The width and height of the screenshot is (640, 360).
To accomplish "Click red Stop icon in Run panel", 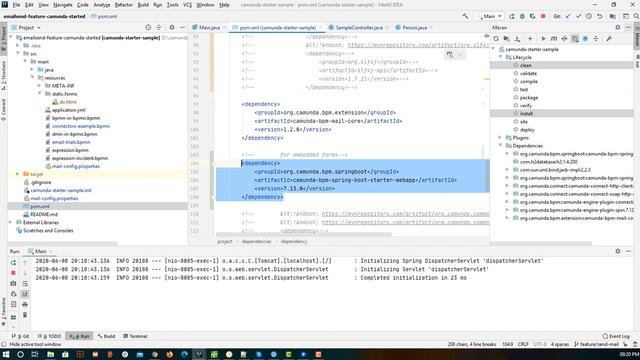I will 13,273.
